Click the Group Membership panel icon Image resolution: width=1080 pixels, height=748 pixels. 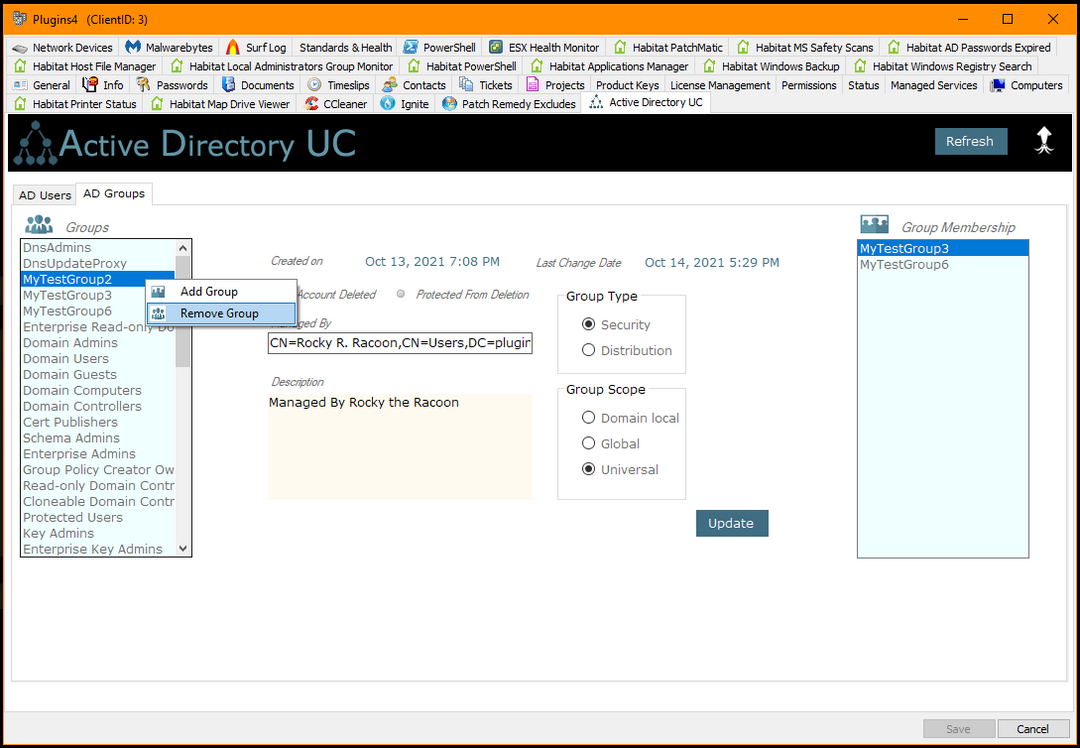coord(873,224)
